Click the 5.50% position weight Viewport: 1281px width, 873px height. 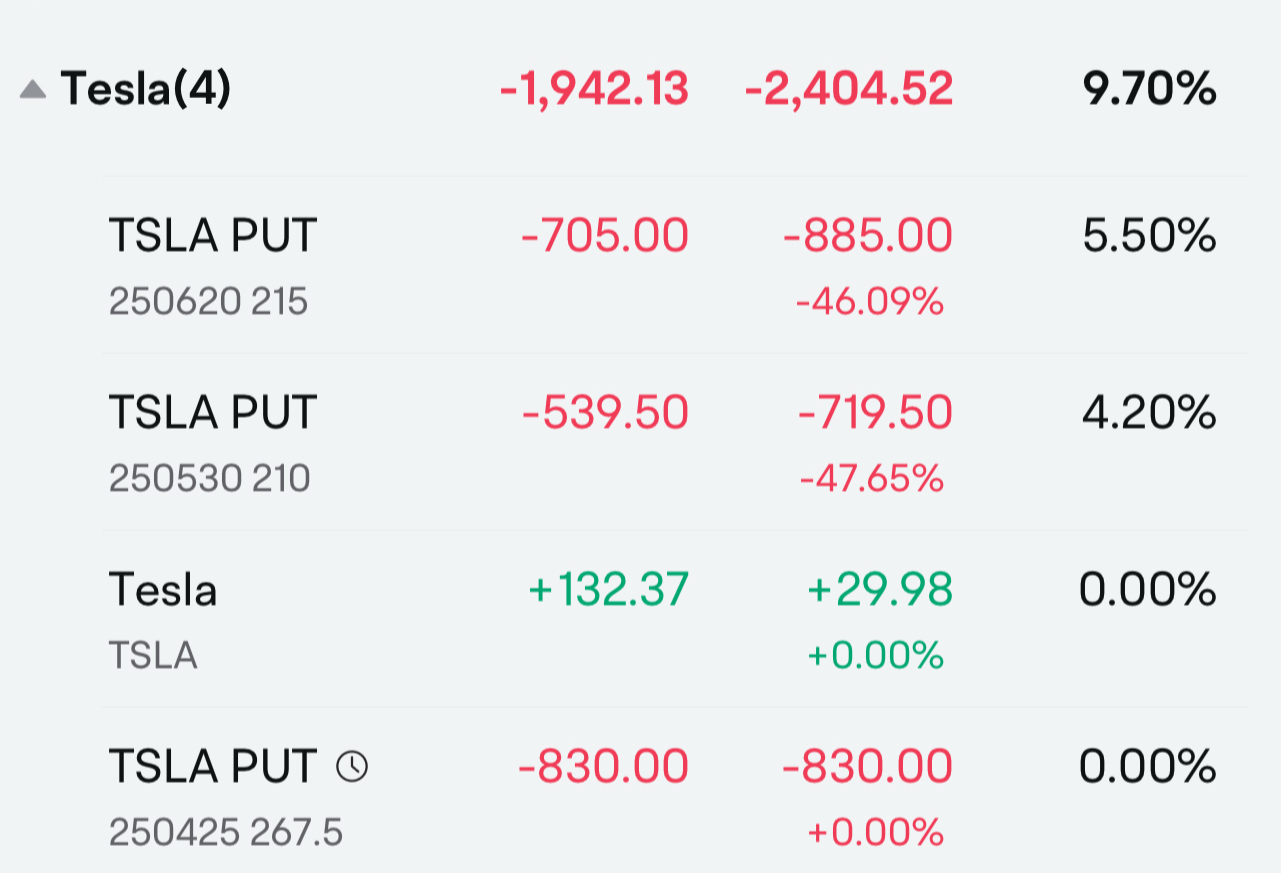(1150, 236)
